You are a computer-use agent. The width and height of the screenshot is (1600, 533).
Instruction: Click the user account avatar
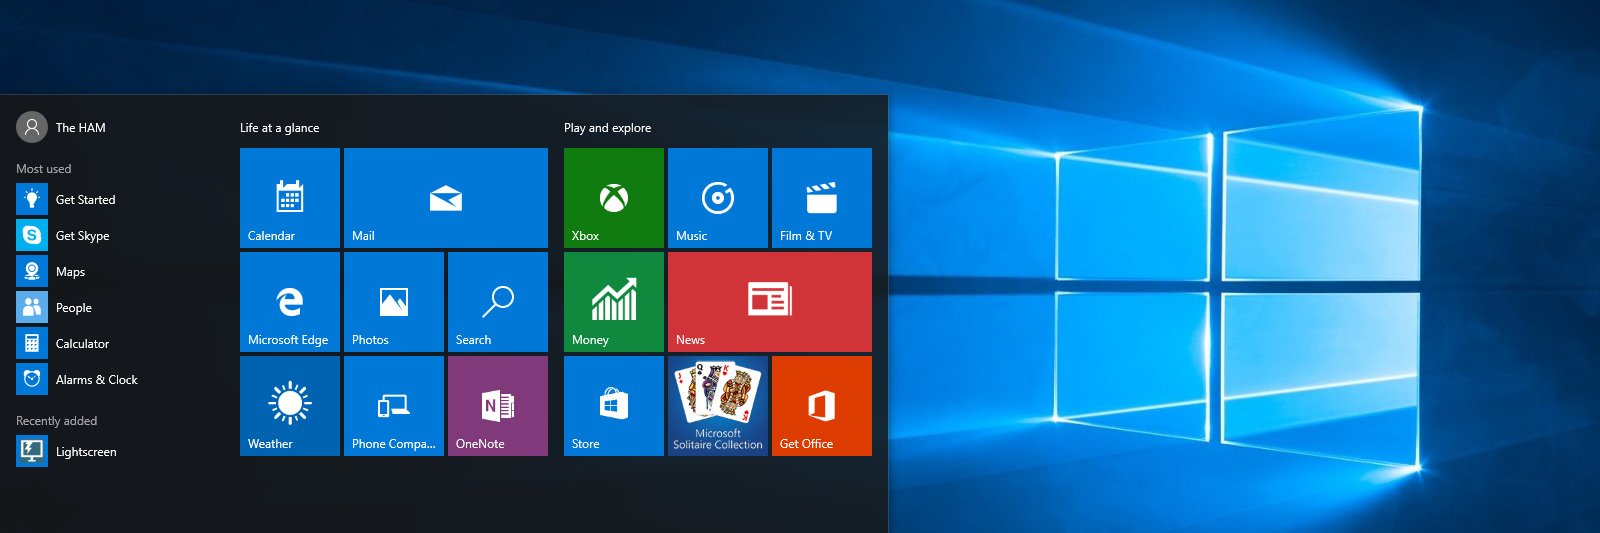tap(32, 127)
